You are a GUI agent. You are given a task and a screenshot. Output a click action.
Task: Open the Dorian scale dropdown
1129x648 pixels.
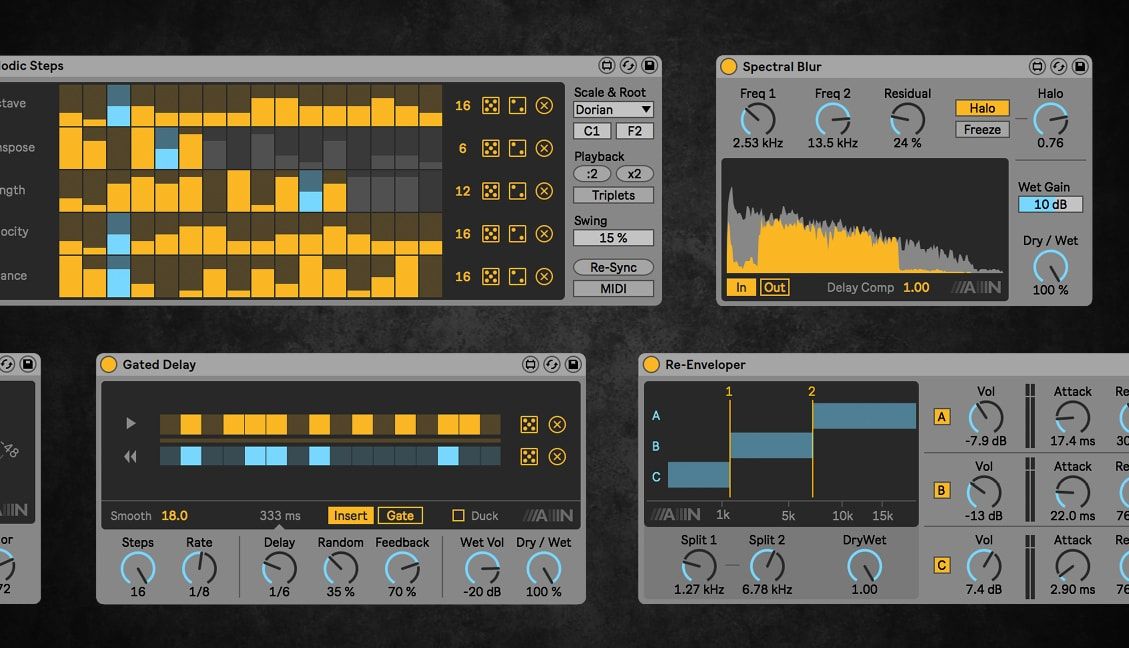(x=613, y=109)
